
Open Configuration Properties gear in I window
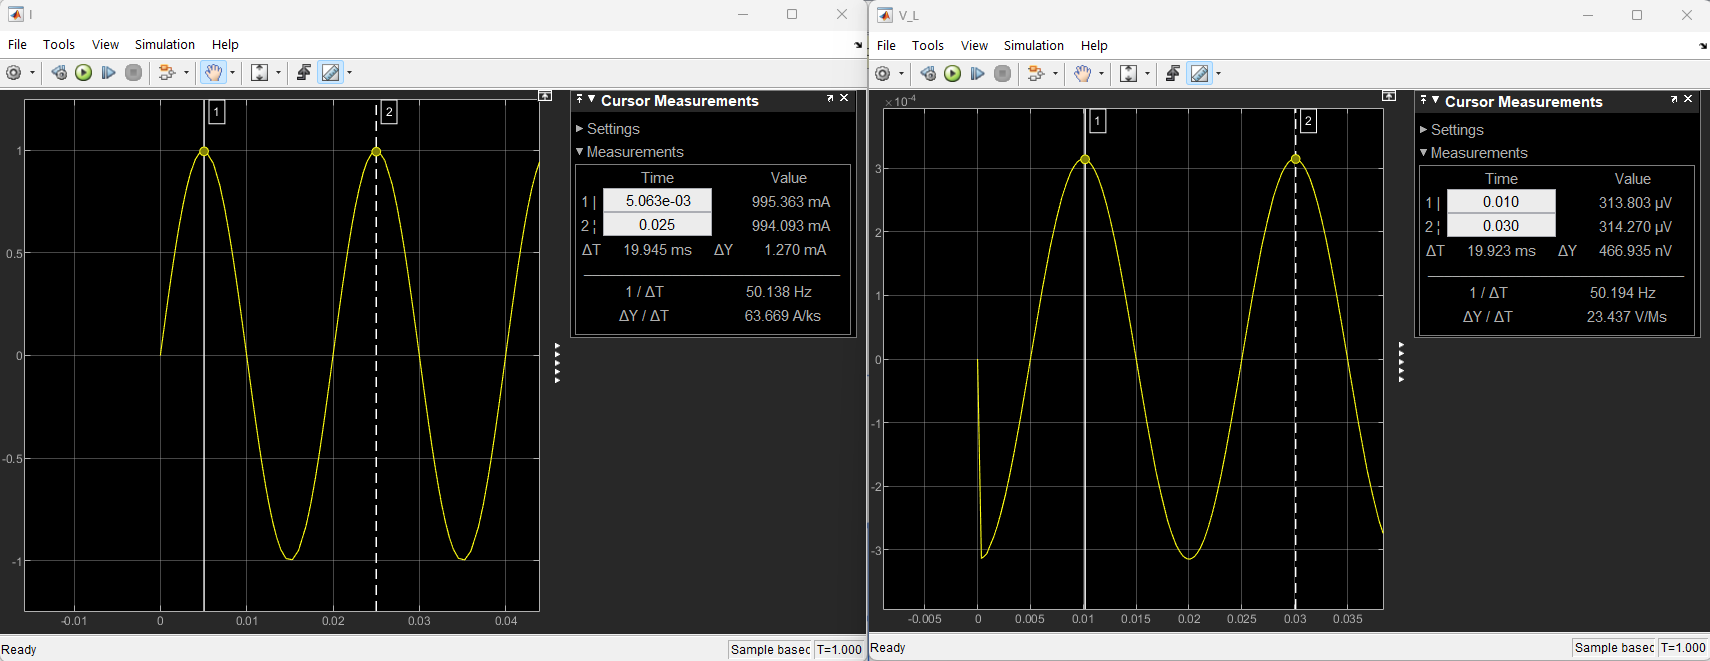pyautogui.click(x=14, y=72)
